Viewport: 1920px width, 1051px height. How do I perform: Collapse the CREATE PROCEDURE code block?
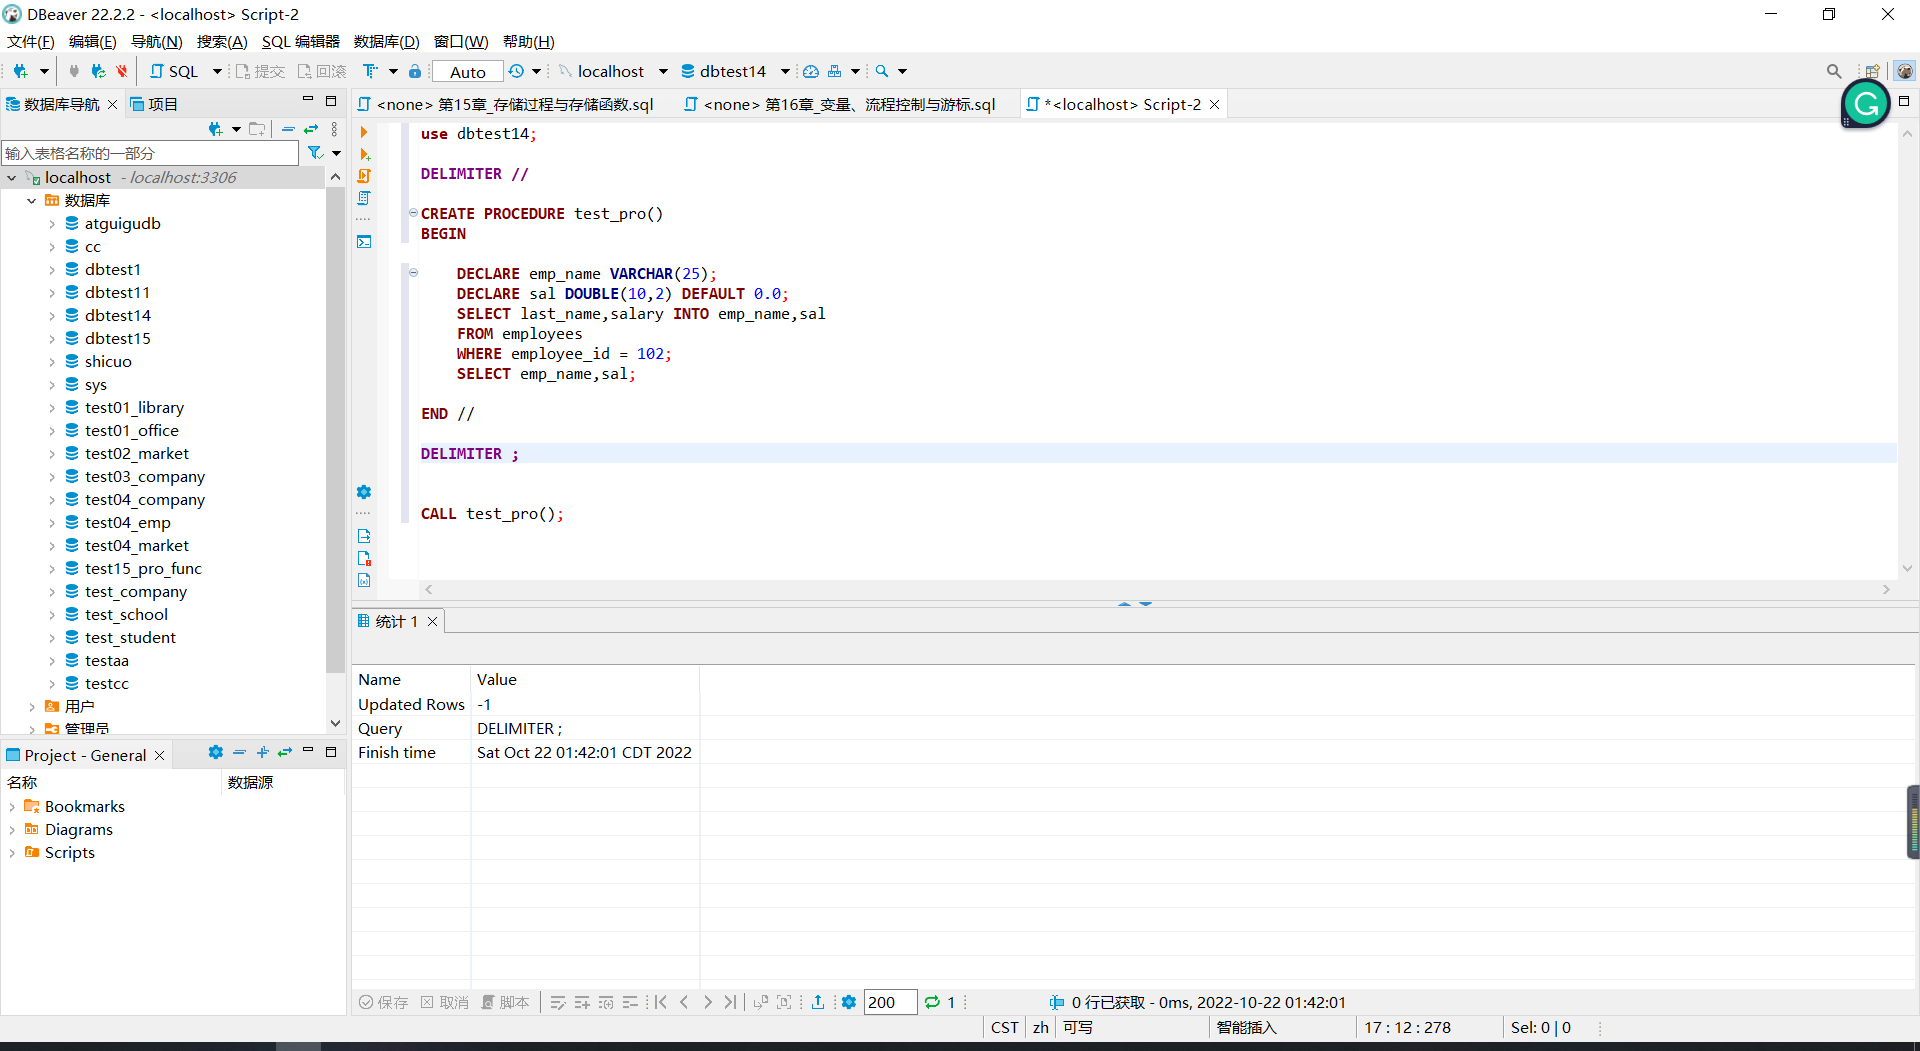pos(412,213)
